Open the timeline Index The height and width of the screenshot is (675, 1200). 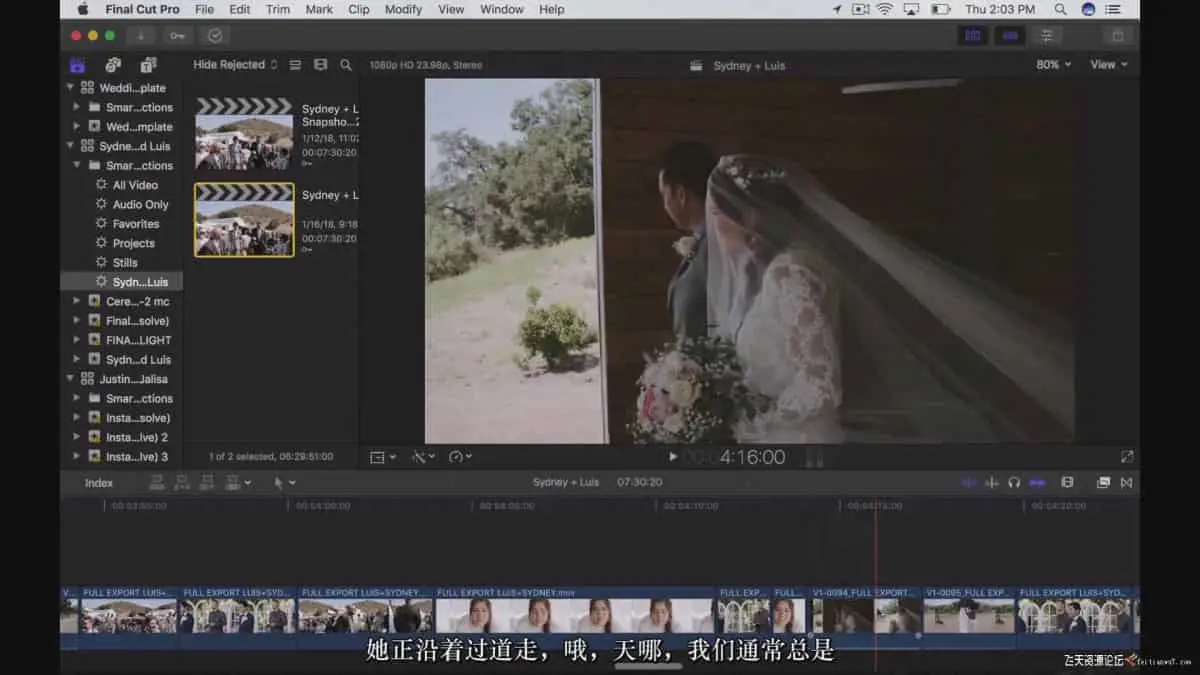coord(99,483)
